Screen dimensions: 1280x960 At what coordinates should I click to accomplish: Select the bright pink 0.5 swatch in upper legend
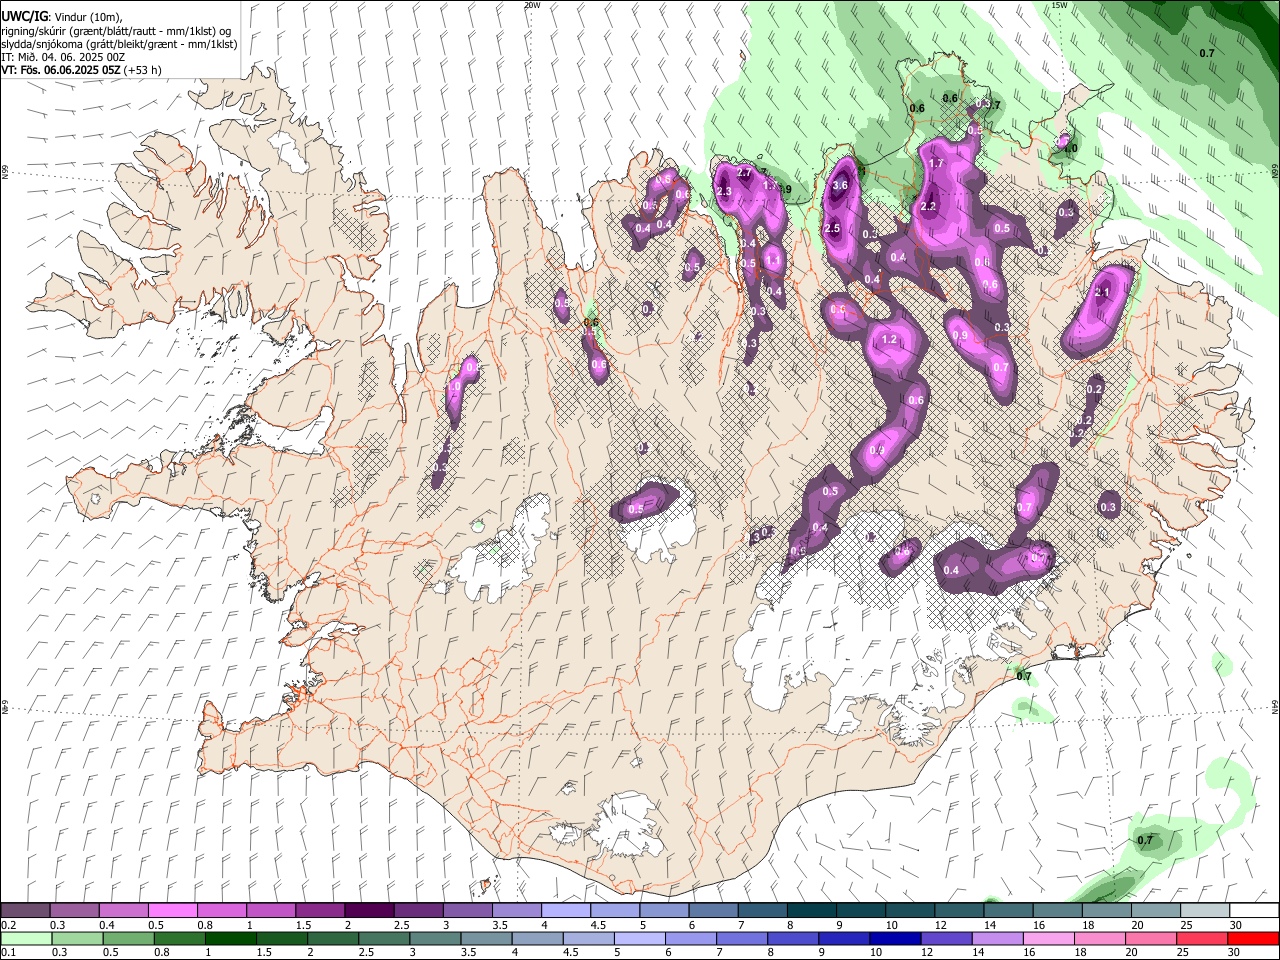point(172,911)
